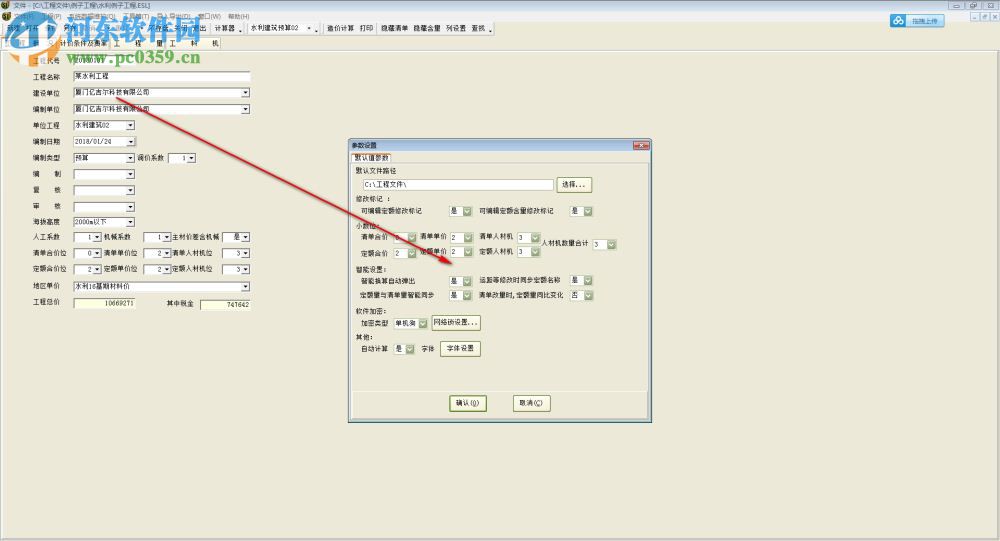Expand the 编制类型 combo box
Screen dimensions: 1000x541
tap(130, 158)
